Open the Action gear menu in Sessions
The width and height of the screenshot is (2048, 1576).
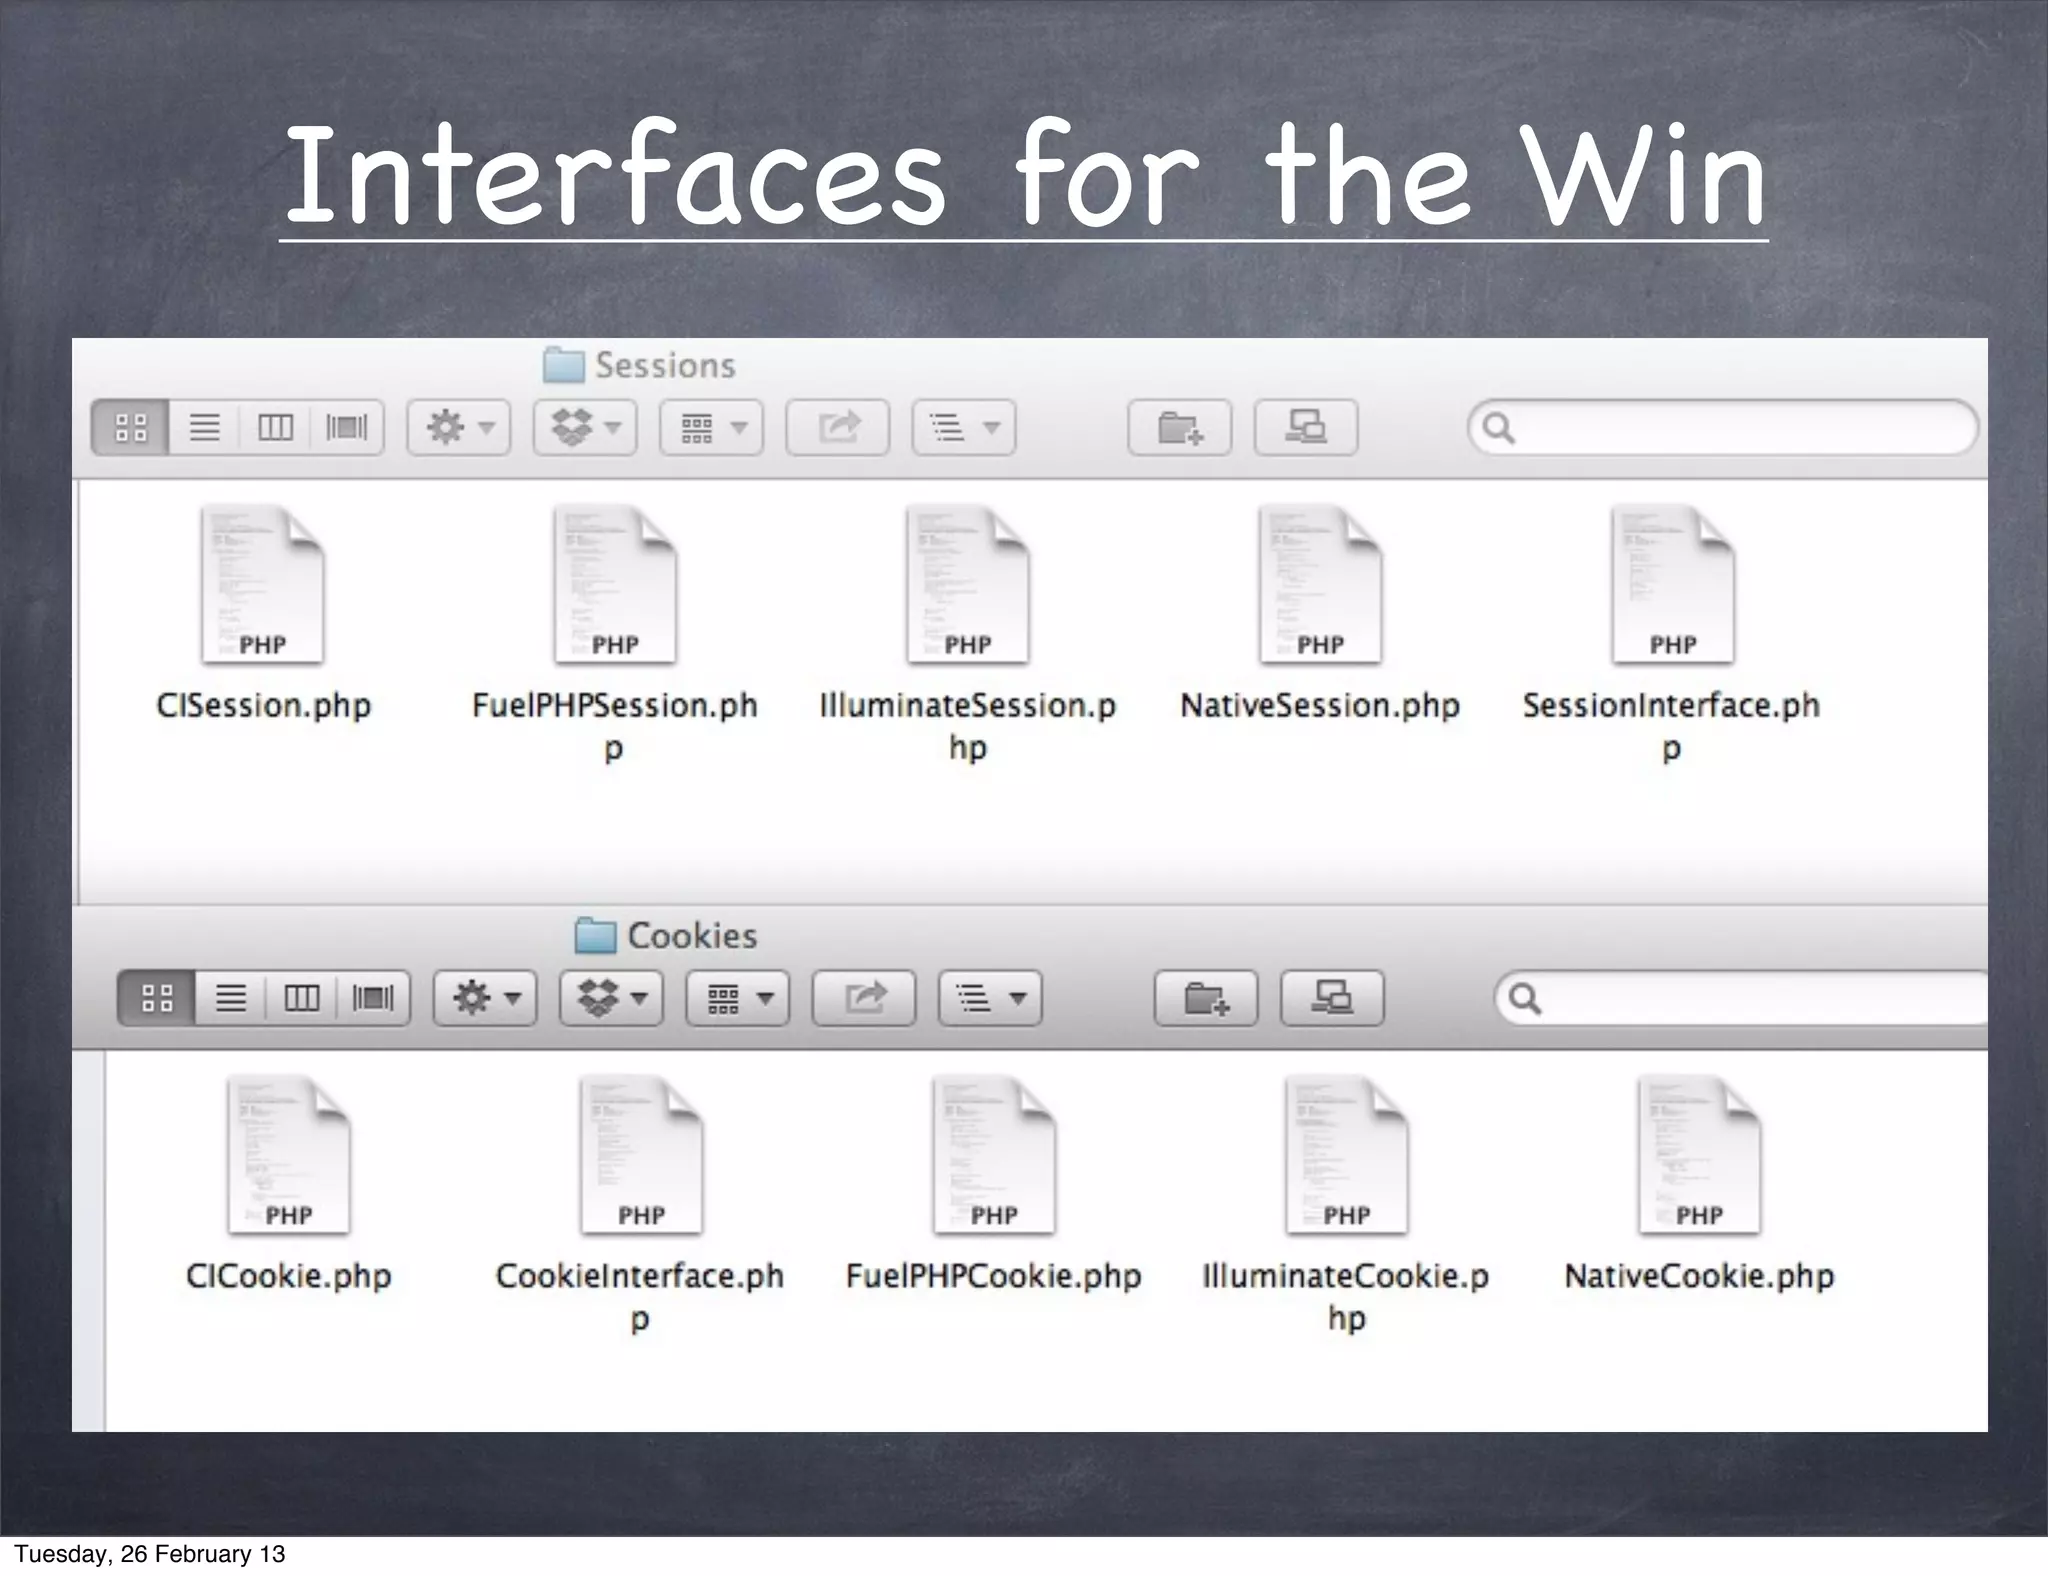pos(459,428)
